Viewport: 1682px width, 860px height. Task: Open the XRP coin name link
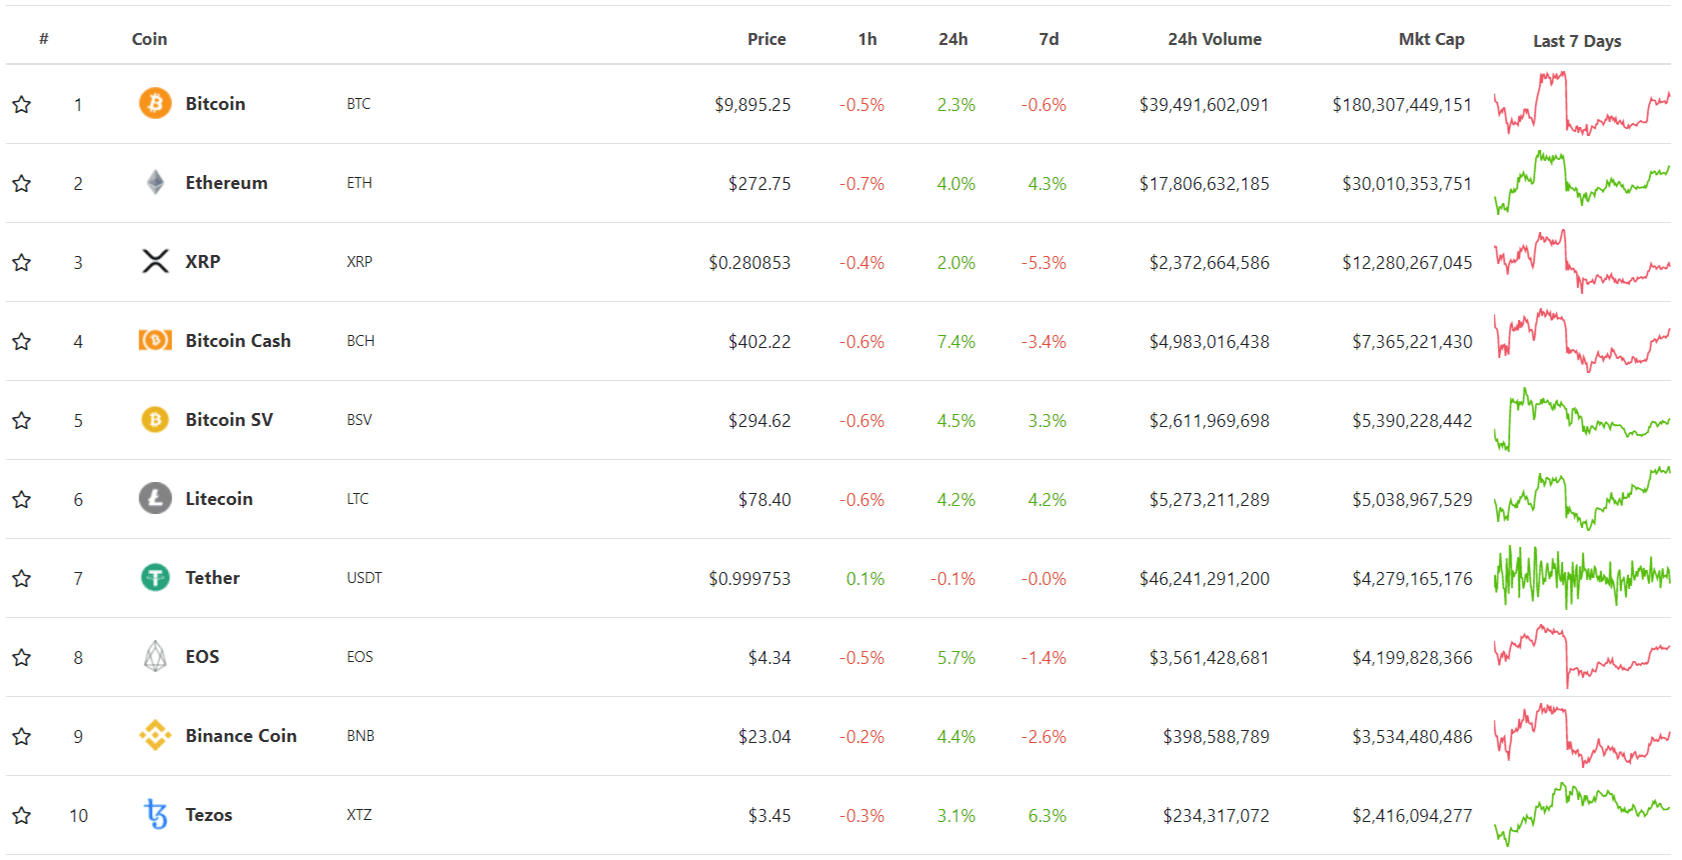click(x=202, y=261)
